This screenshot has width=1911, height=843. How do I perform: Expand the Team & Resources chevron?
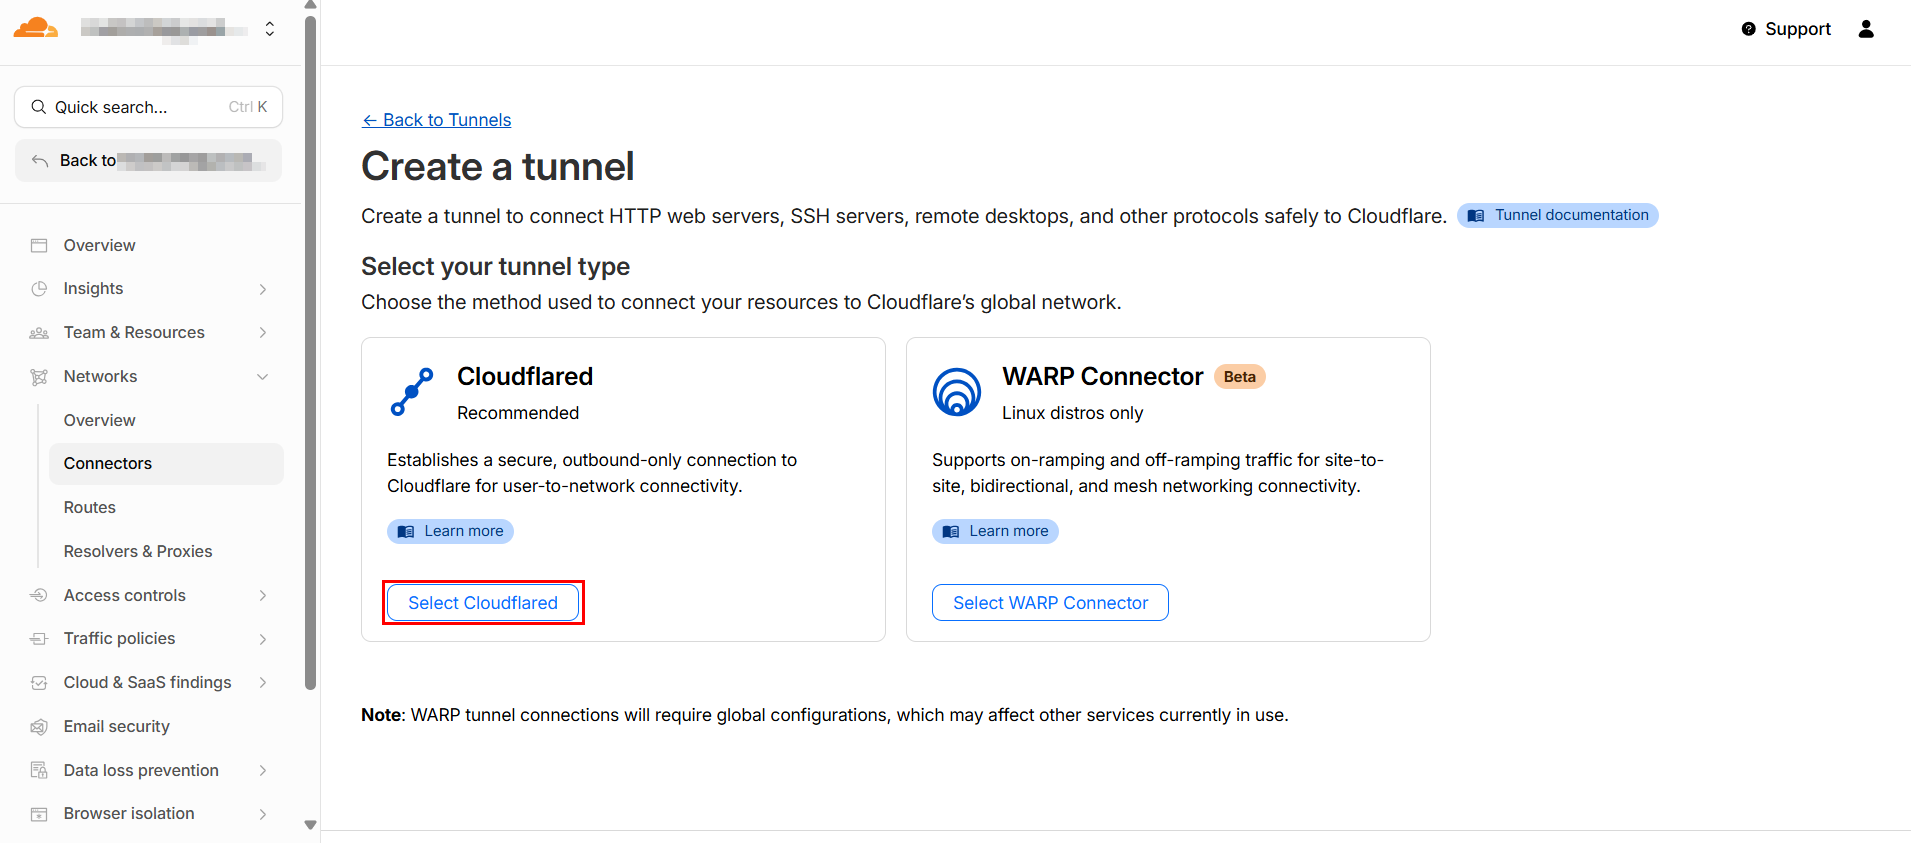pyautogui.click(x=263, y=333)
